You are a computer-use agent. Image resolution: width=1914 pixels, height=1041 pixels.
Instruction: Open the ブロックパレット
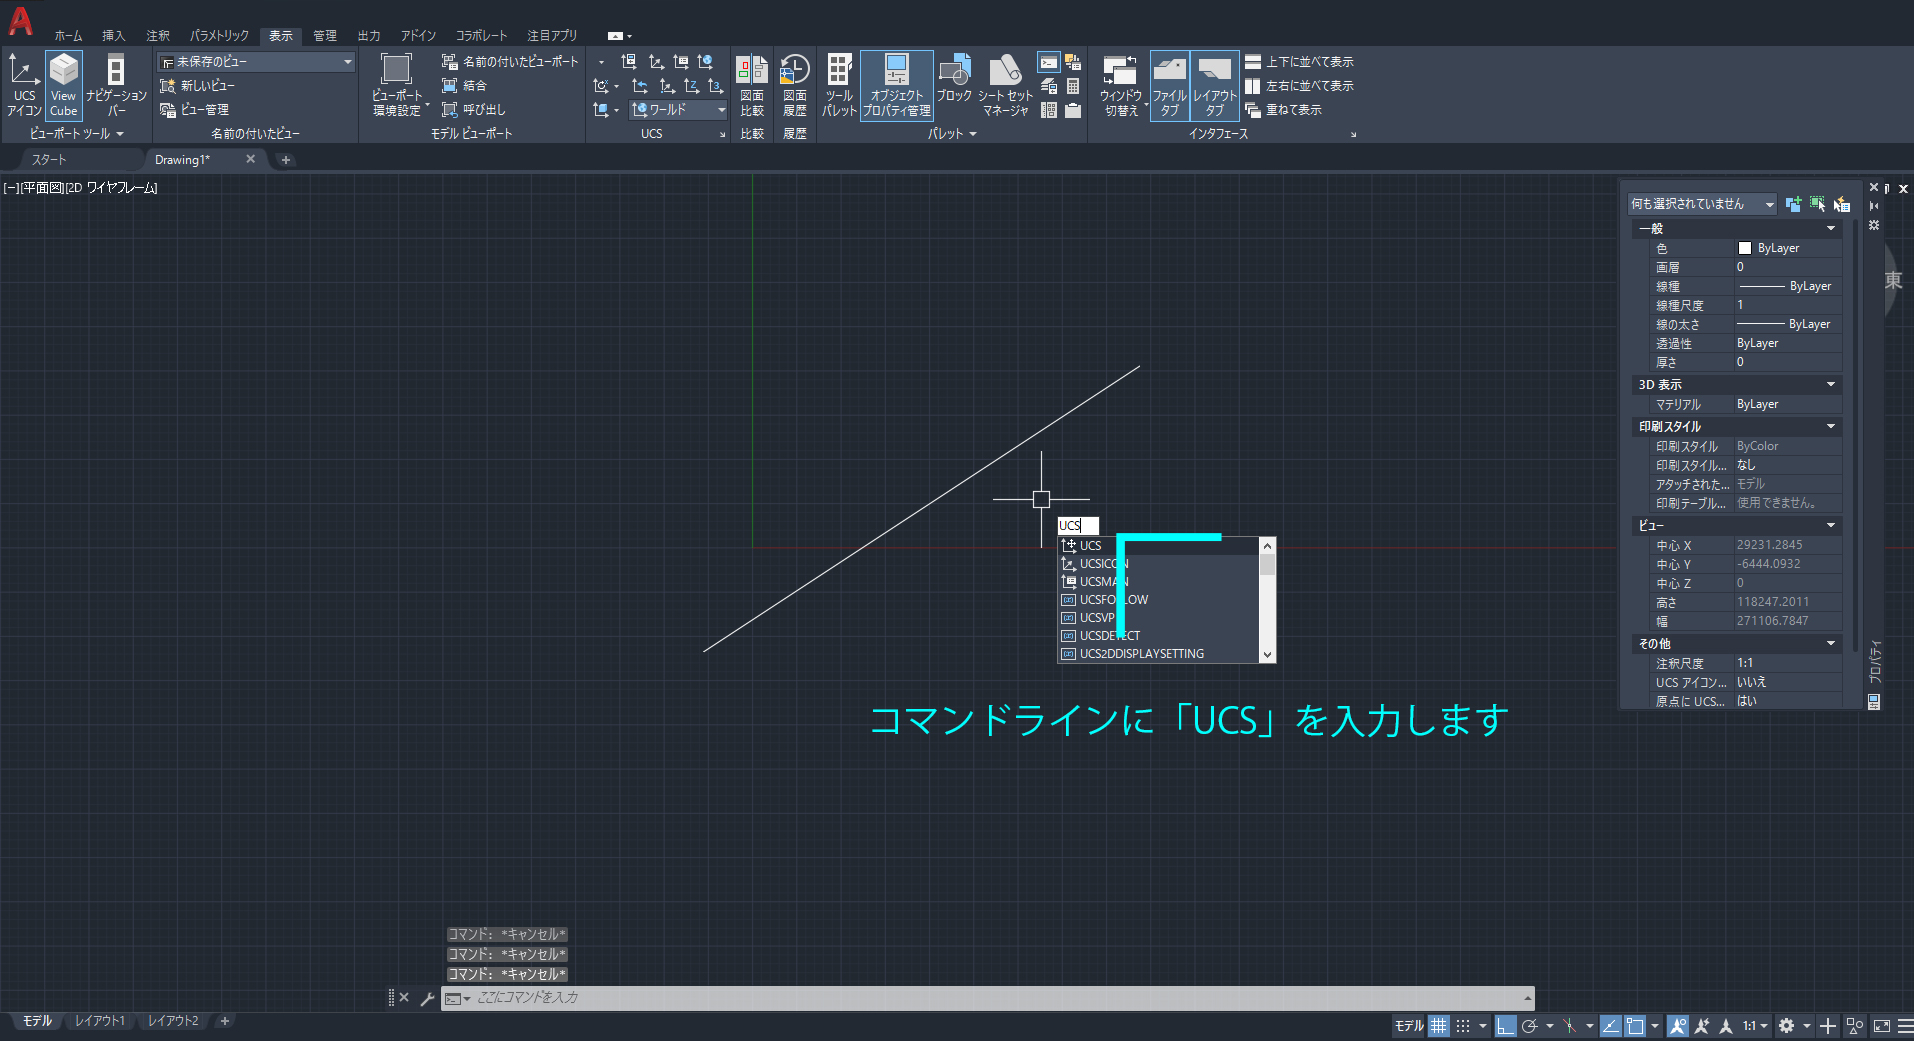coord(955,84)
